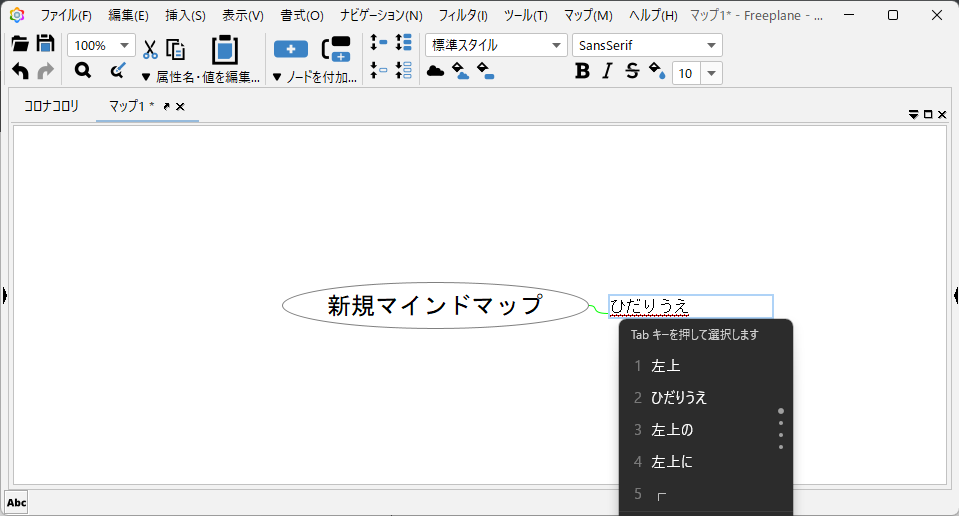Maximize the map panel

pyautogui.click(x=928, y=114)
